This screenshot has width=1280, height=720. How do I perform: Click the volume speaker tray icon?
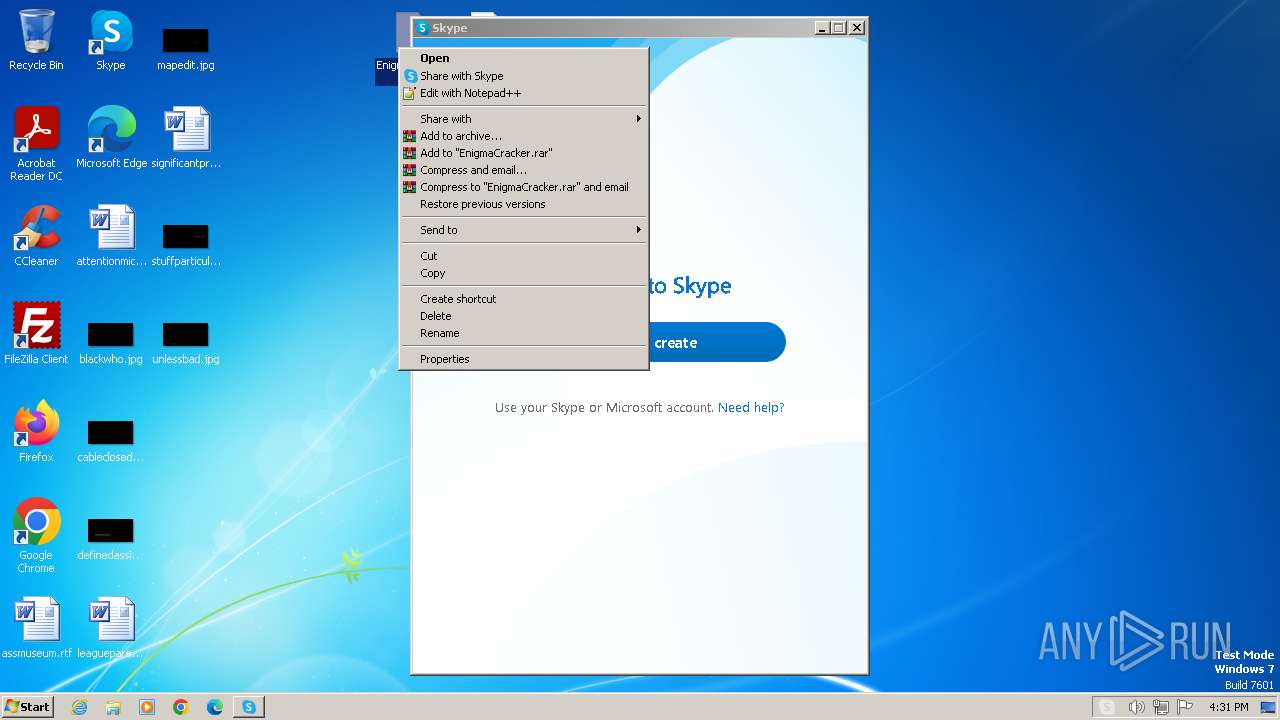(1136, 707)
